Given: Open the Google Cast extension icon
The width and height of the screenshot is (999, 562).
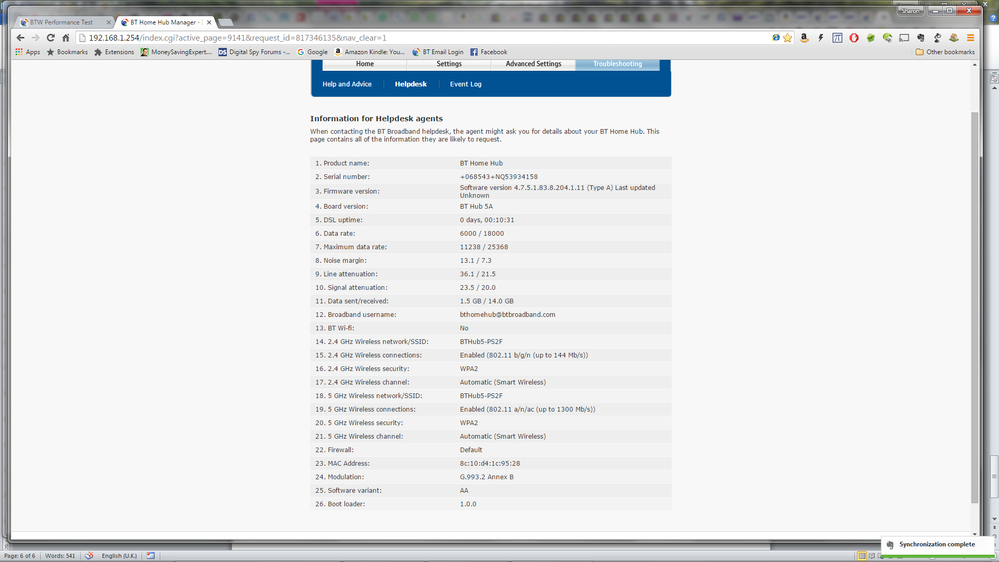Looking at the screenshot, I should (903, 38).
